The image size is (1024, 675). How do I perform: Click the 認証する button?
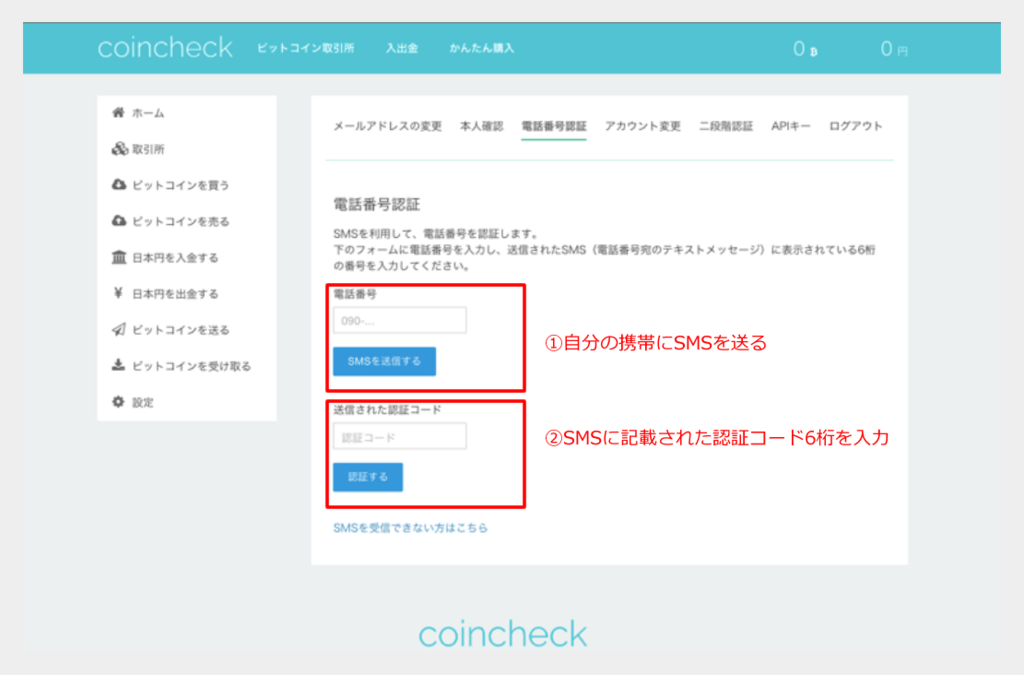tap(368, 477)
